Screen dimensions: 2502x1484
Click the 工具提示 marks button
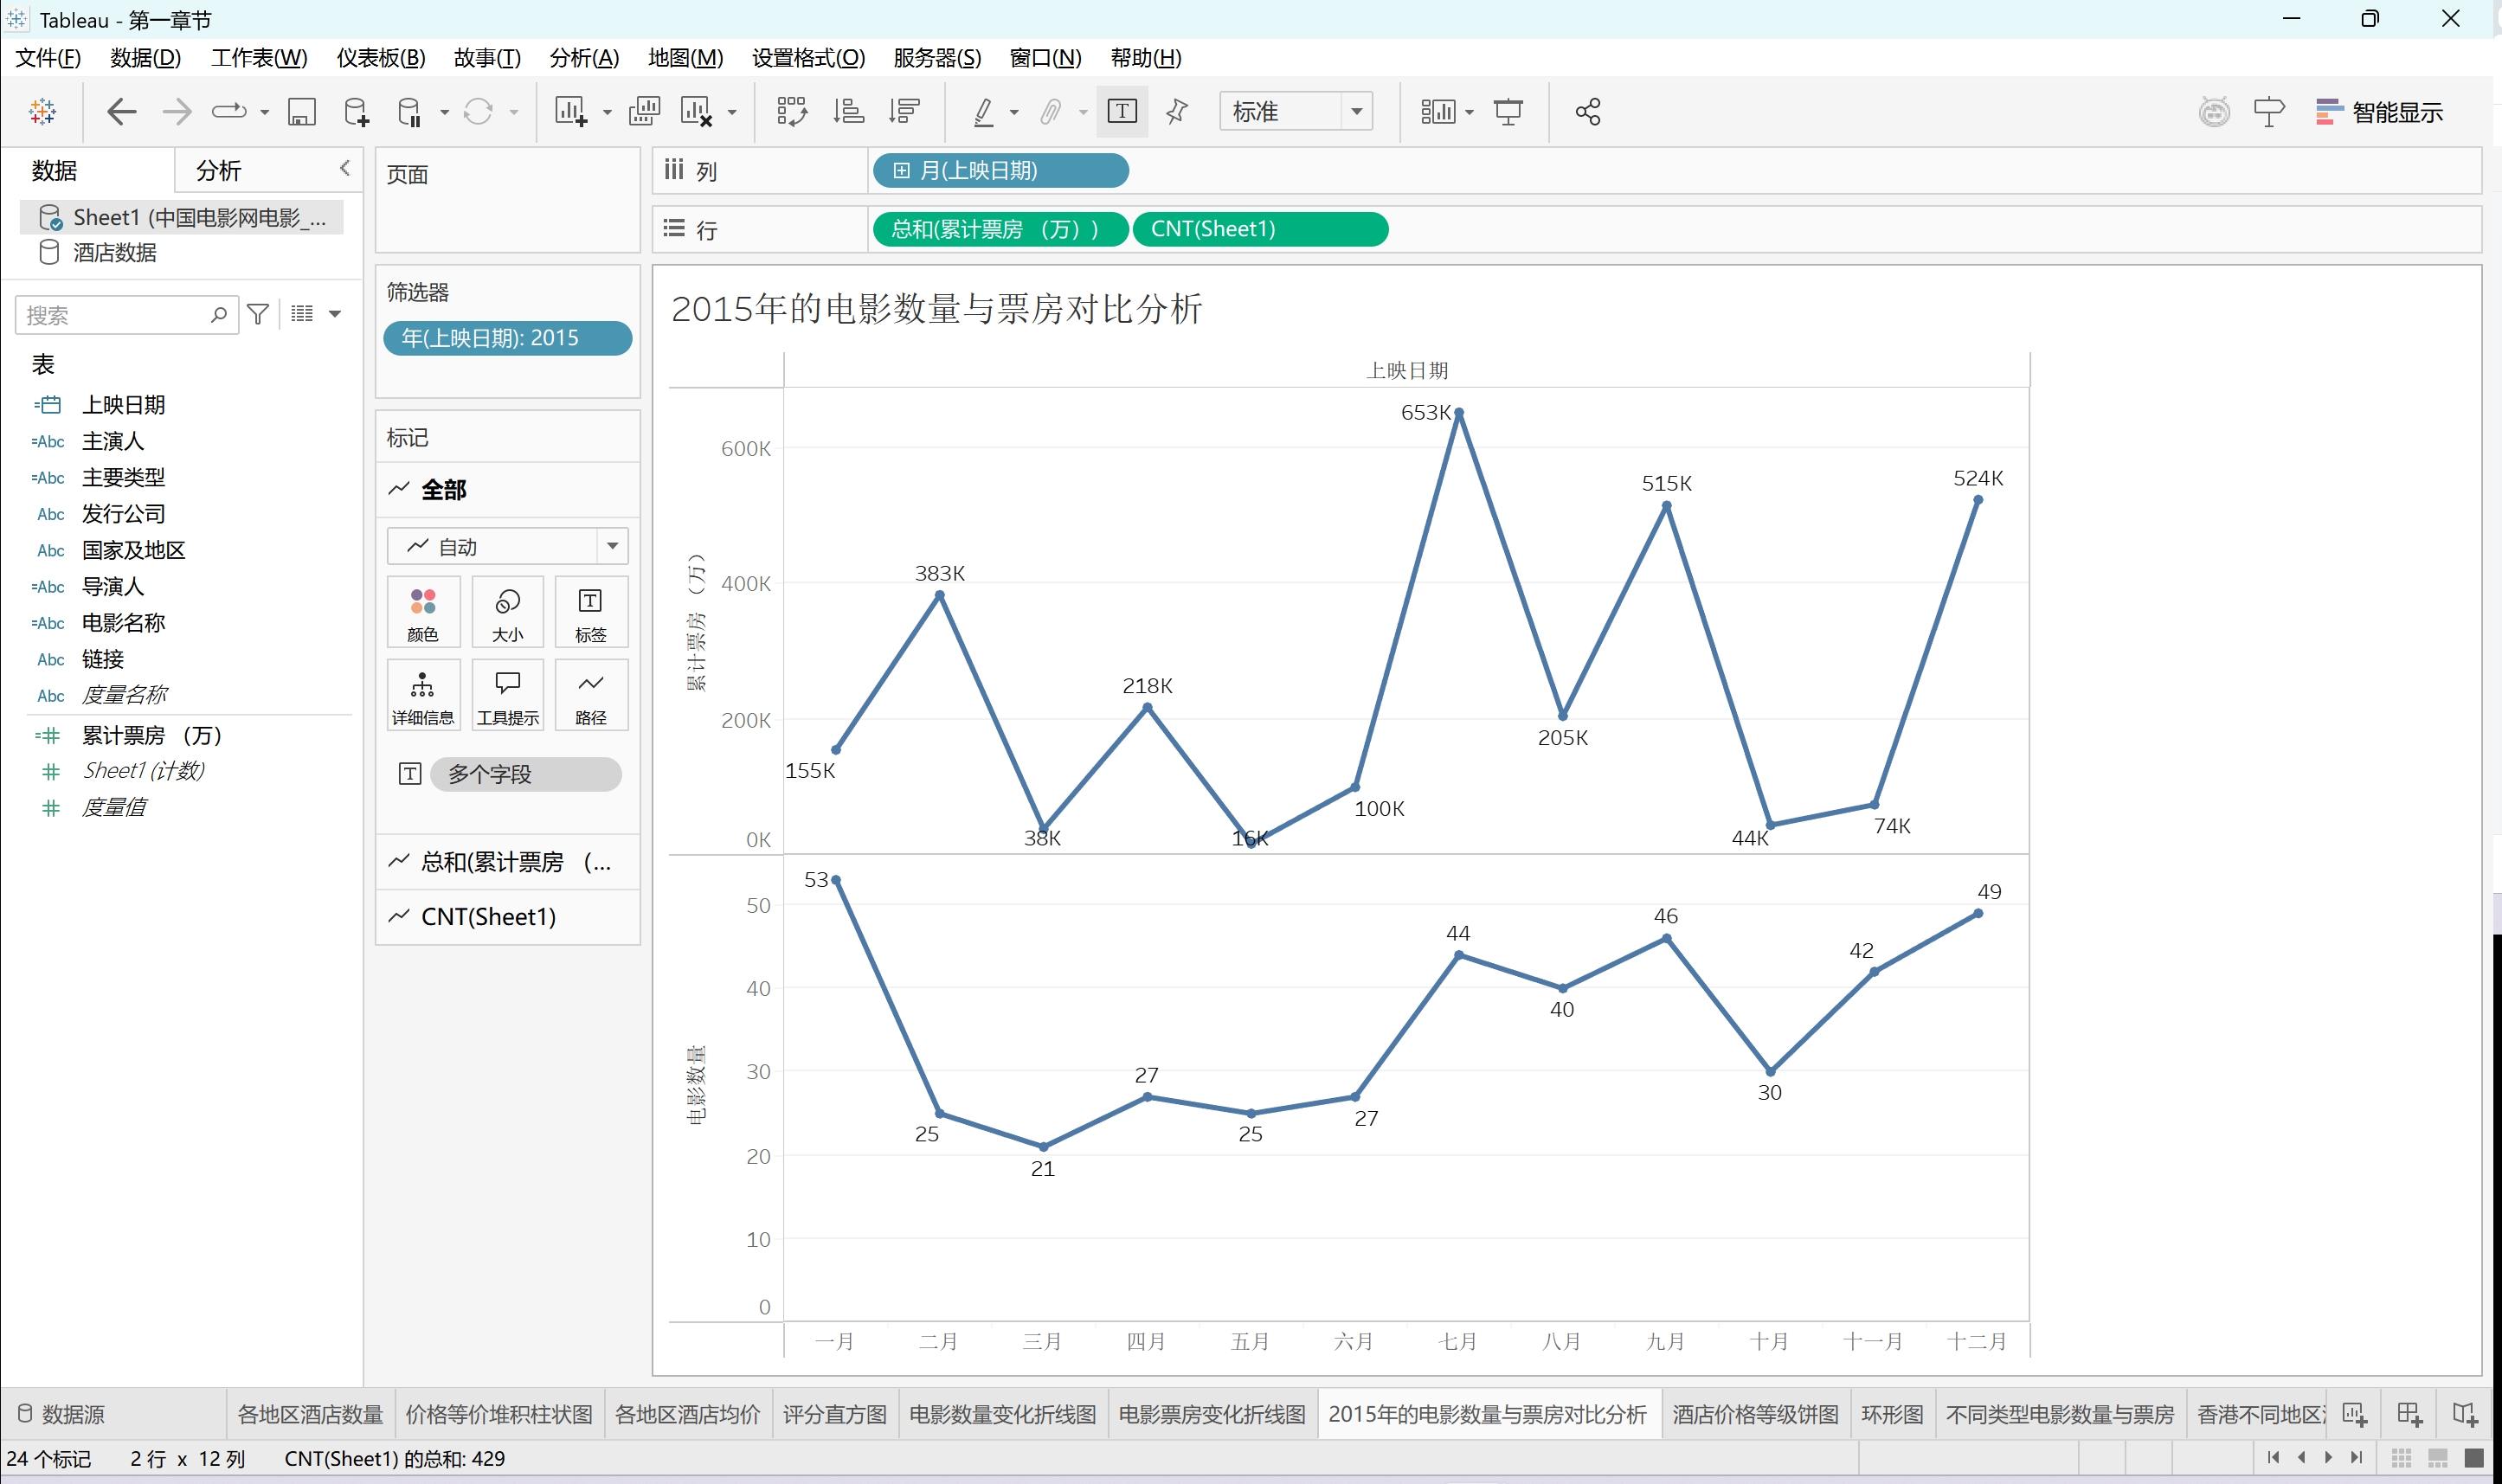click(507, 695)
